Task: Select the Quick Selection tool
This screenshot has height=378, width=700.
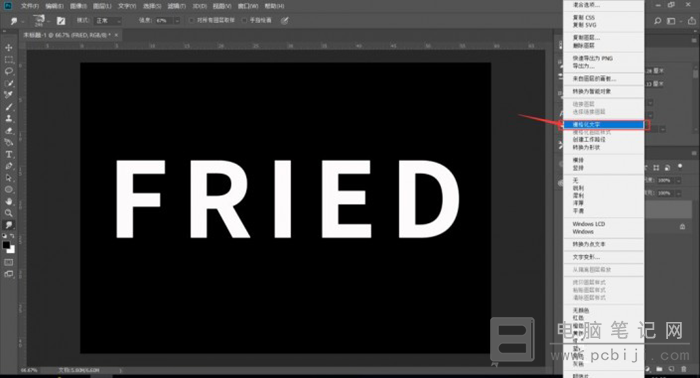Action: 8,83
